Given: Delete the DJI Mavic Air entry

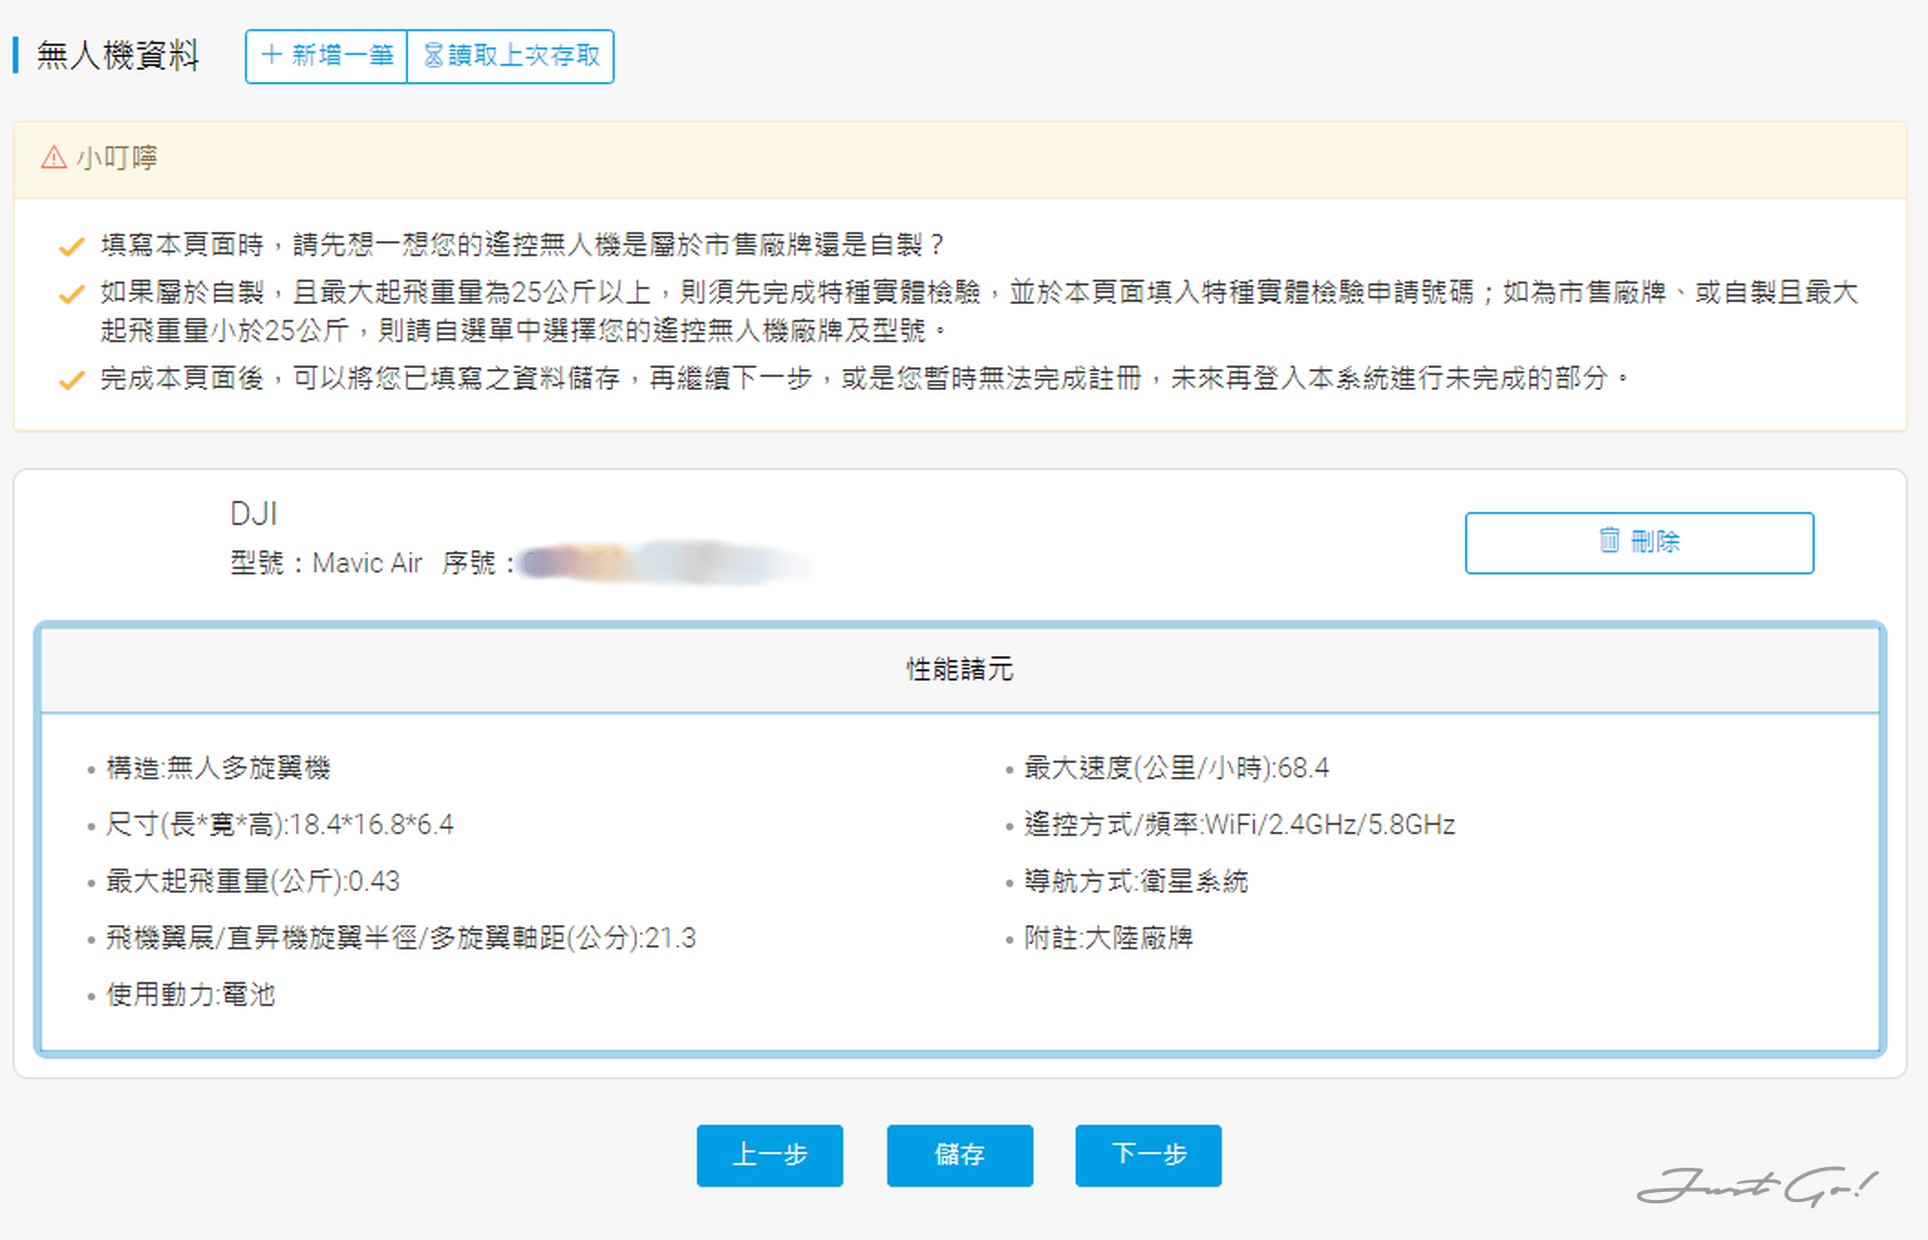Looking at the screenshot, I should point(1638,542).
